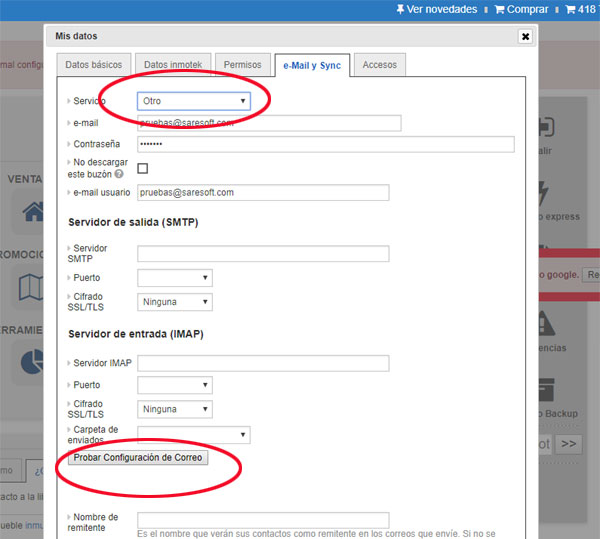Image resolution: width=600 pixels, height=539 pixels.
Task: Click the Nombre de remitente field
Action: click(x=263, y=520)
